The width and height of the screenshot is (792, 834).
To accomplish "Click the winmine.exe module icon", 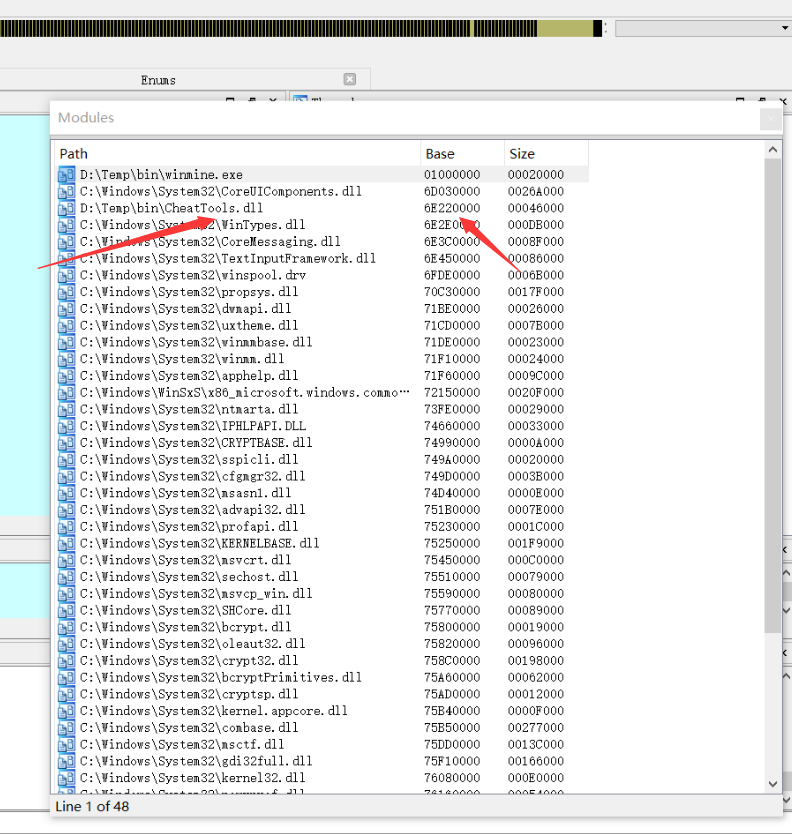I will 67,175.
